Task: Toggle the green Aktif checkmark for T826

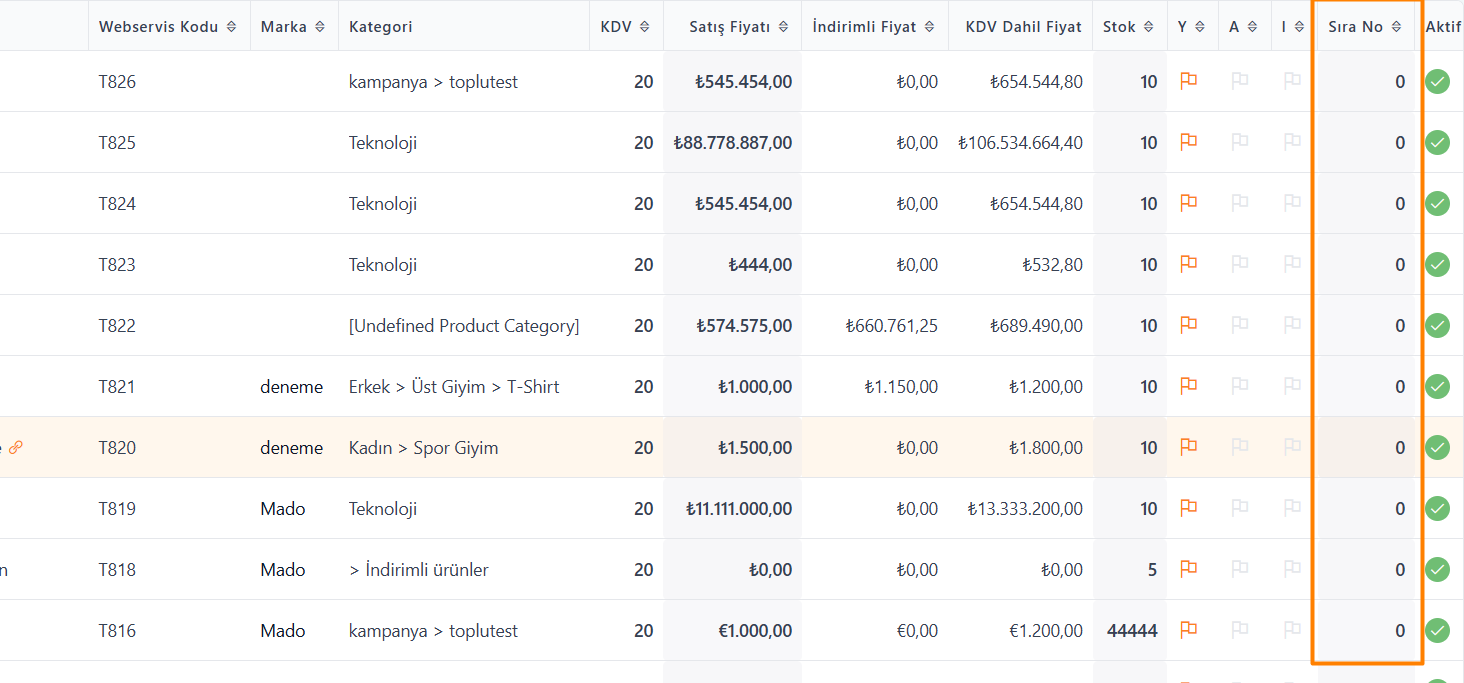Action: point(1437,82)
